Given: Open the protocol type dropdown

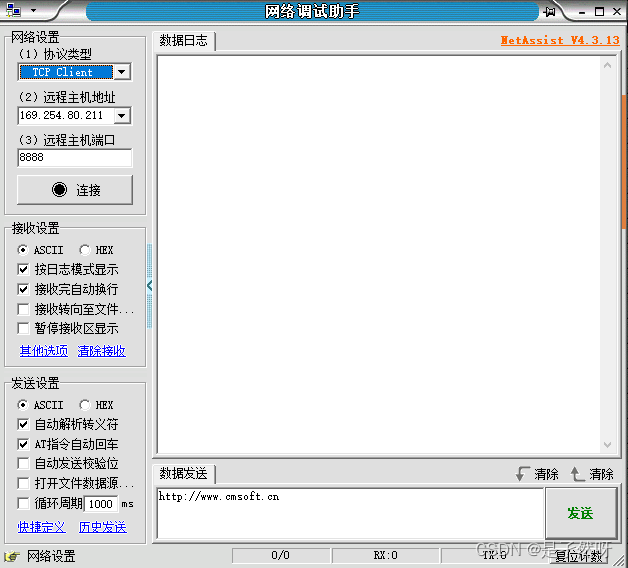Looking at the screenshot, I should coord(122,72).
